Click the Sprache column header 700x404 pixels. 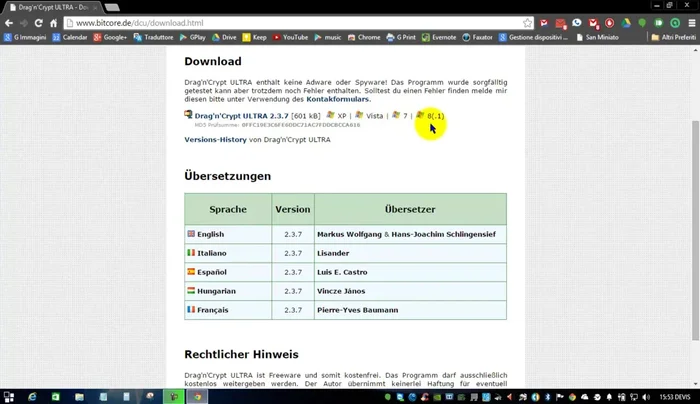tap(228, 209)
